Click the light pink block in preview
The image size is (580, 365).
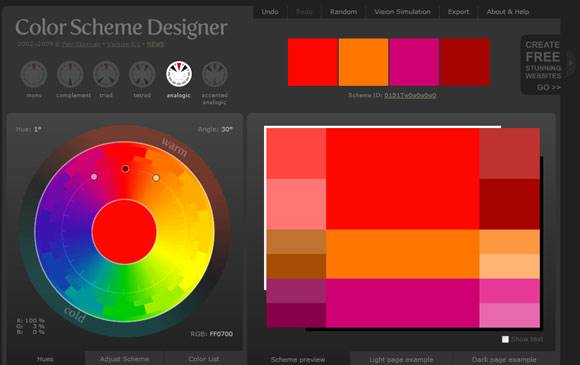point(510,315)
